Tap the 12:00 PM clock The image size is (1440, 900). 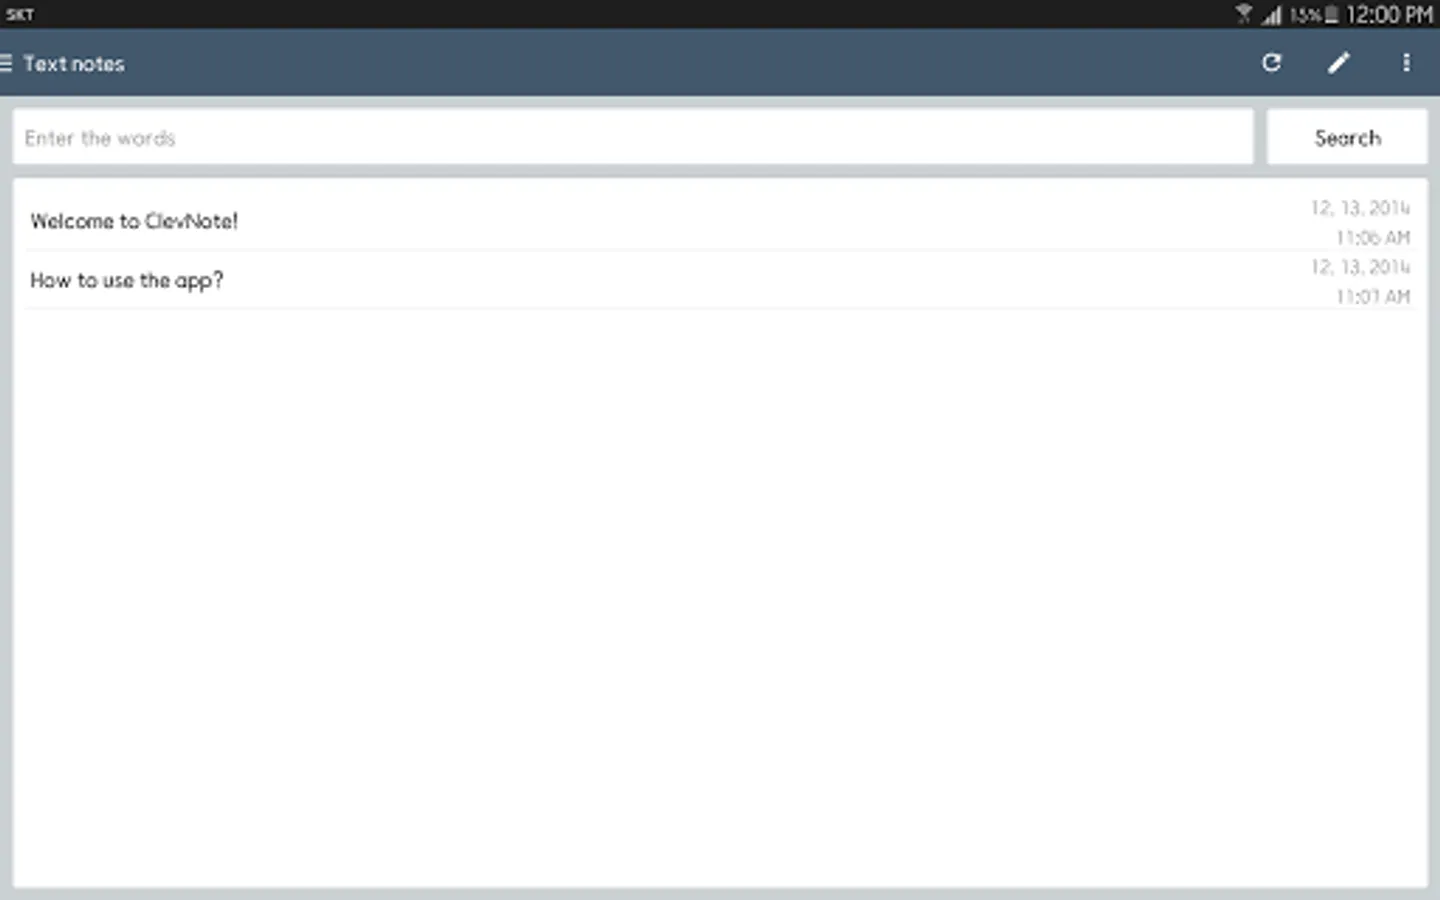tap(1389, 14)
